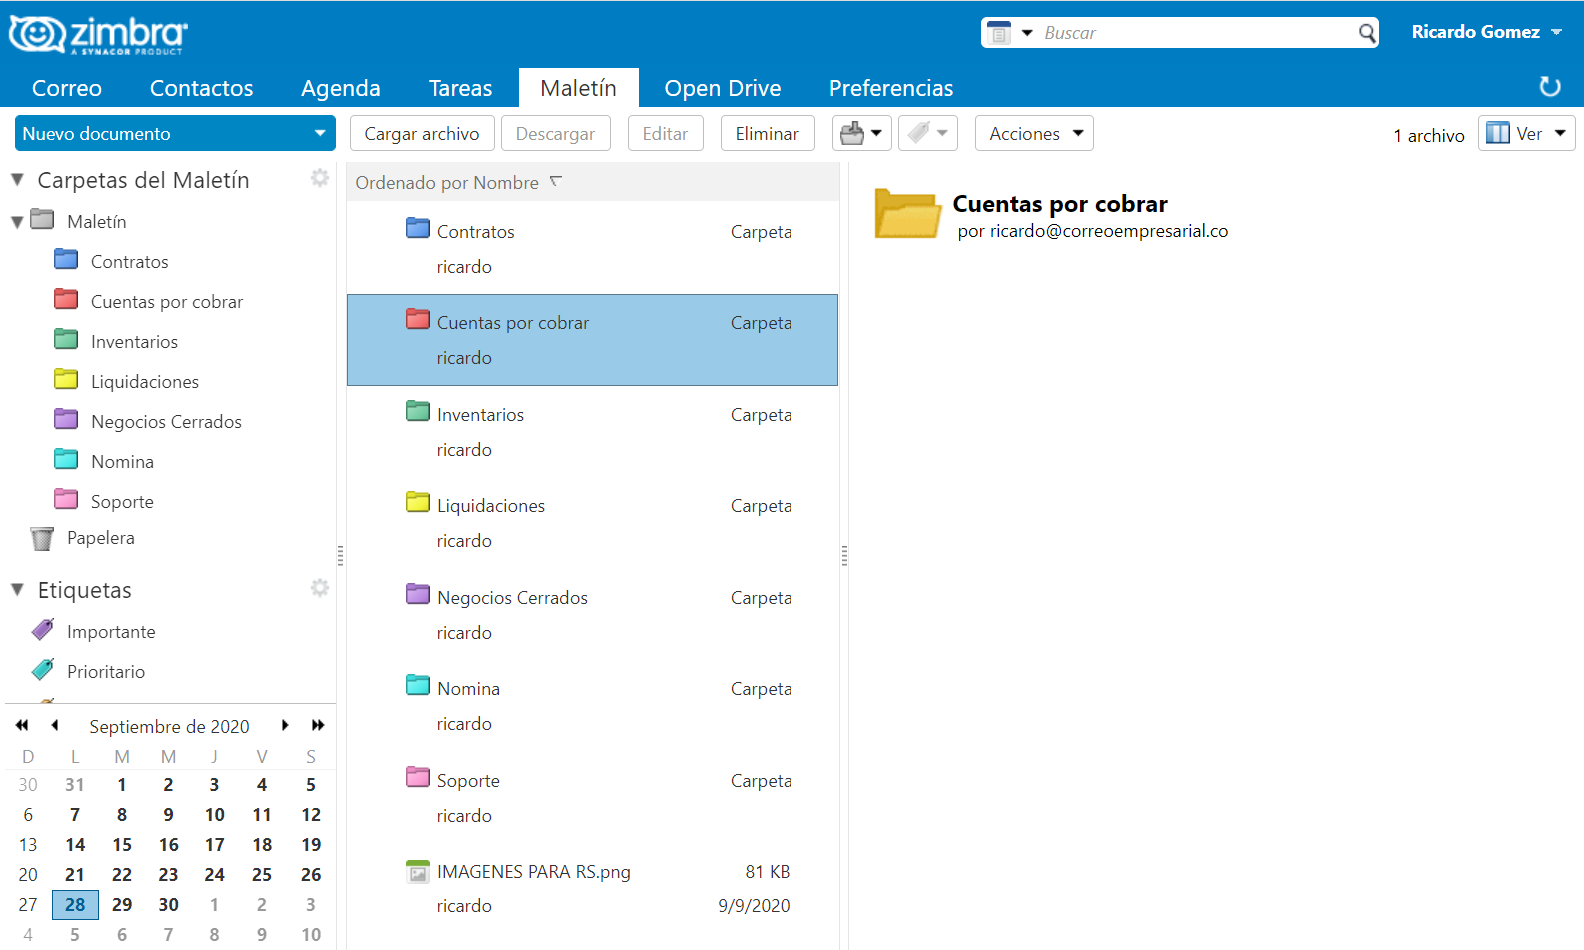1584x950 pixels.
Task: Collapse the Maletín folder tree
Action: pyautogui.click(x=17, y=222)
